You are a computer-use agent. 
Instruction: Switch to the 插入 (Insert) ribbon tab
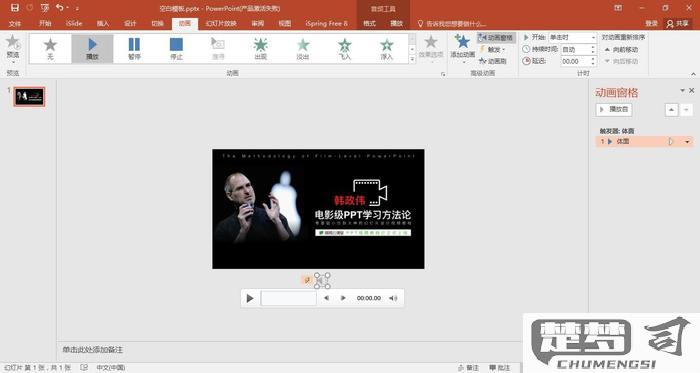pyautogui.click(x=103, y=23)
